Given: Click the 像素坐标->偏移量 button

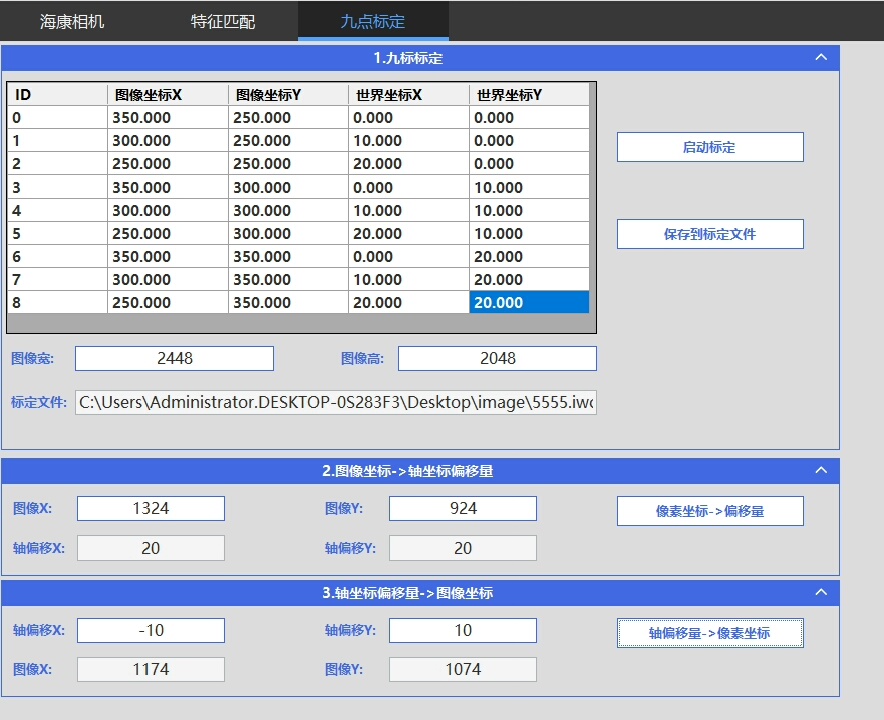Looking at the screenshot, I should (x=709, y=511).
